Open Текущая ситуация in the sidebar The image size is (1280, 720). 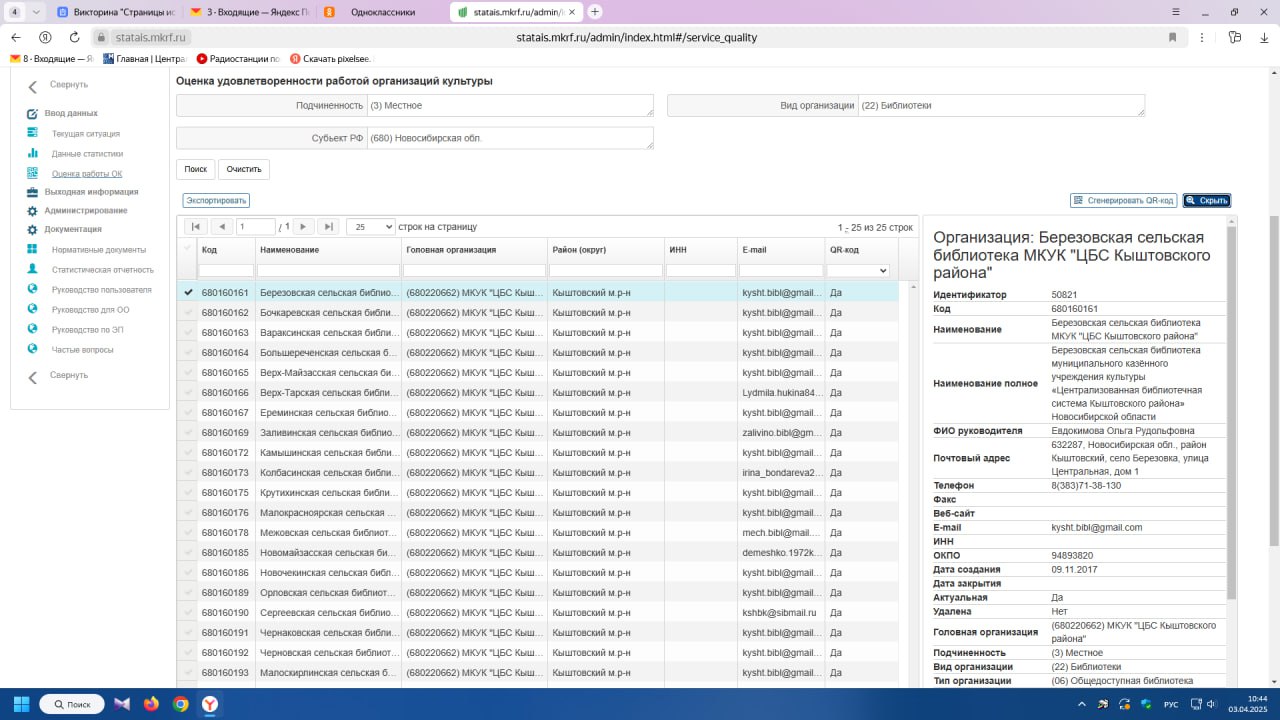(85, 134)
